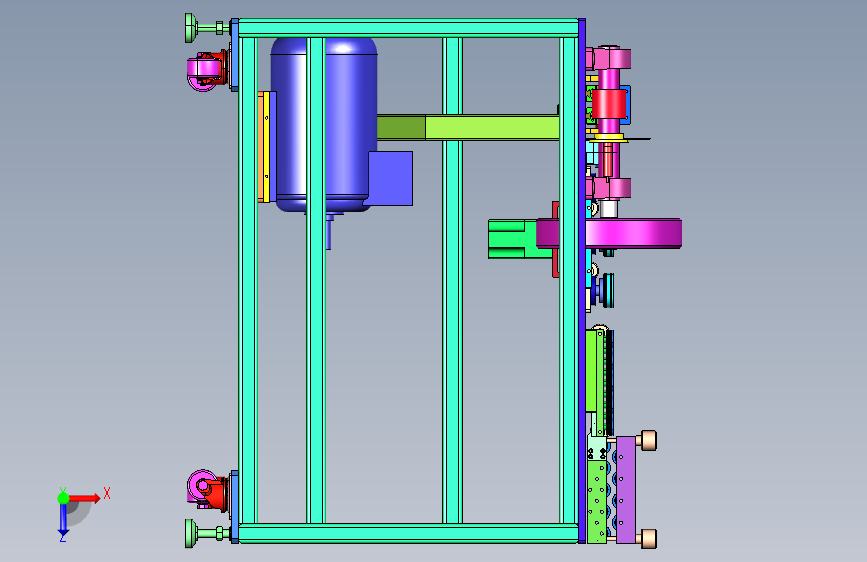
Task: Click the green Y axis dot of triad
Action: click(x=63, y=498)
